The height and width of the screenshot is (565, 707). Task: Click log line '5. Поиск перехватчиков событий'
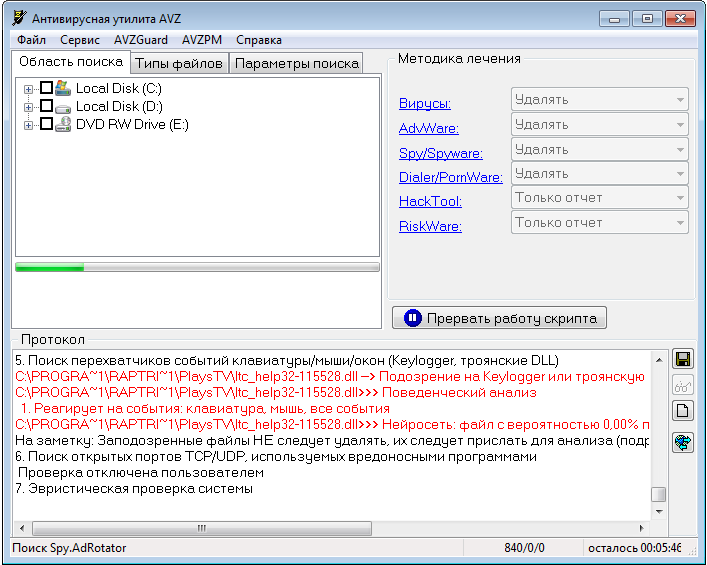[x=287, y=360]
